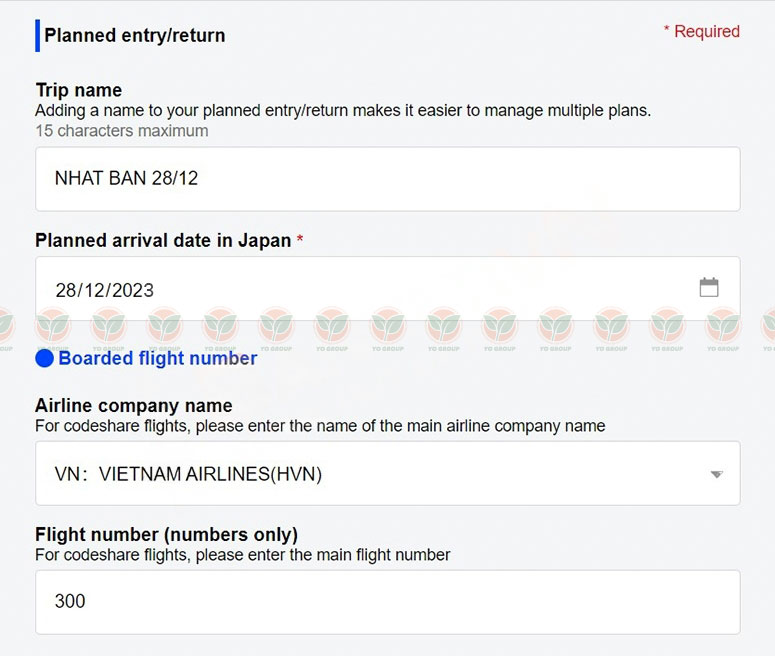
Task: Select the Boarded flight number heading
Action: 158,358
